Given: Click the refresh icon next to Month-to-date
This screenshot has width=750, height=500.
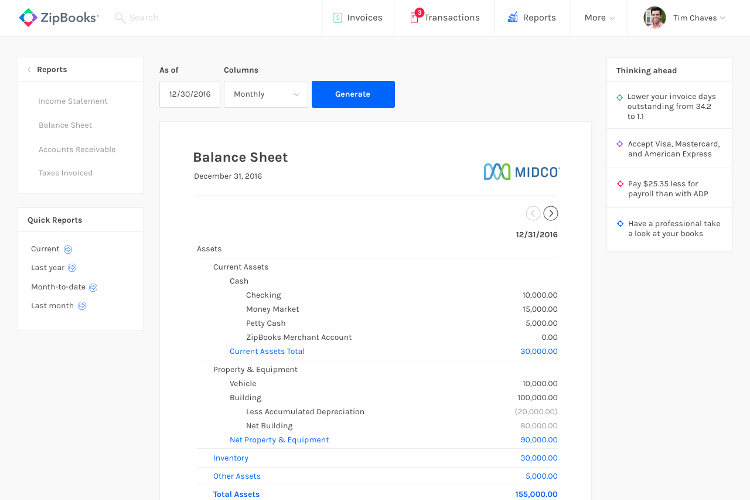Looking at the screenshot, I should tap(93, 288).
